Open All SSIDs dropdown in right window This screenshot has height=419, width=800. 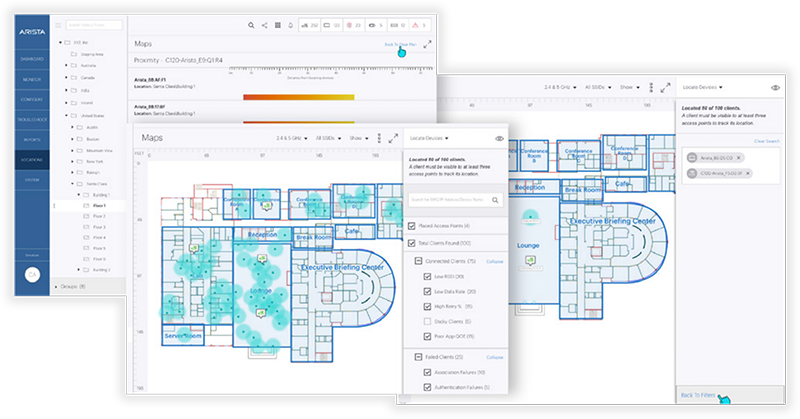(598, 87)
